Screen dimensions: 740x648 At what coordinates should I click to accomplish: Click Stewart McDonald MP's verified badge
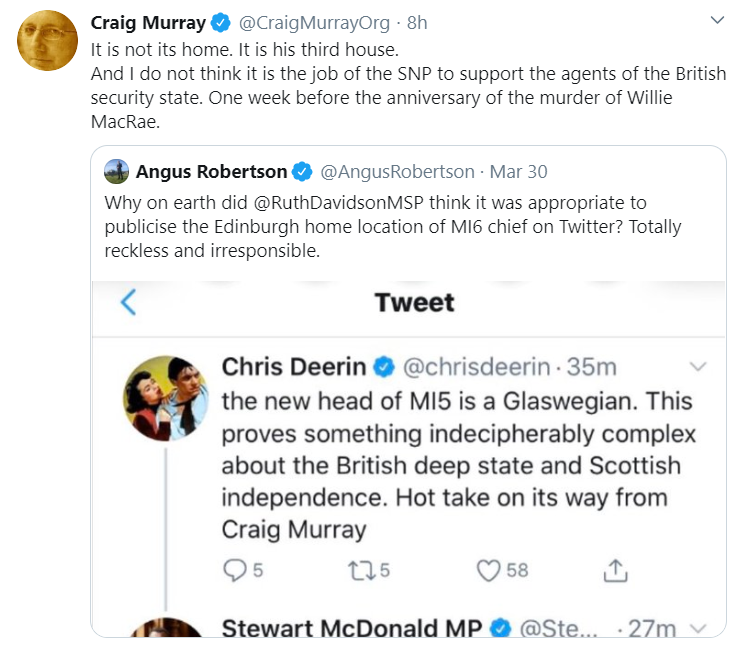click(x=500, y=628)
